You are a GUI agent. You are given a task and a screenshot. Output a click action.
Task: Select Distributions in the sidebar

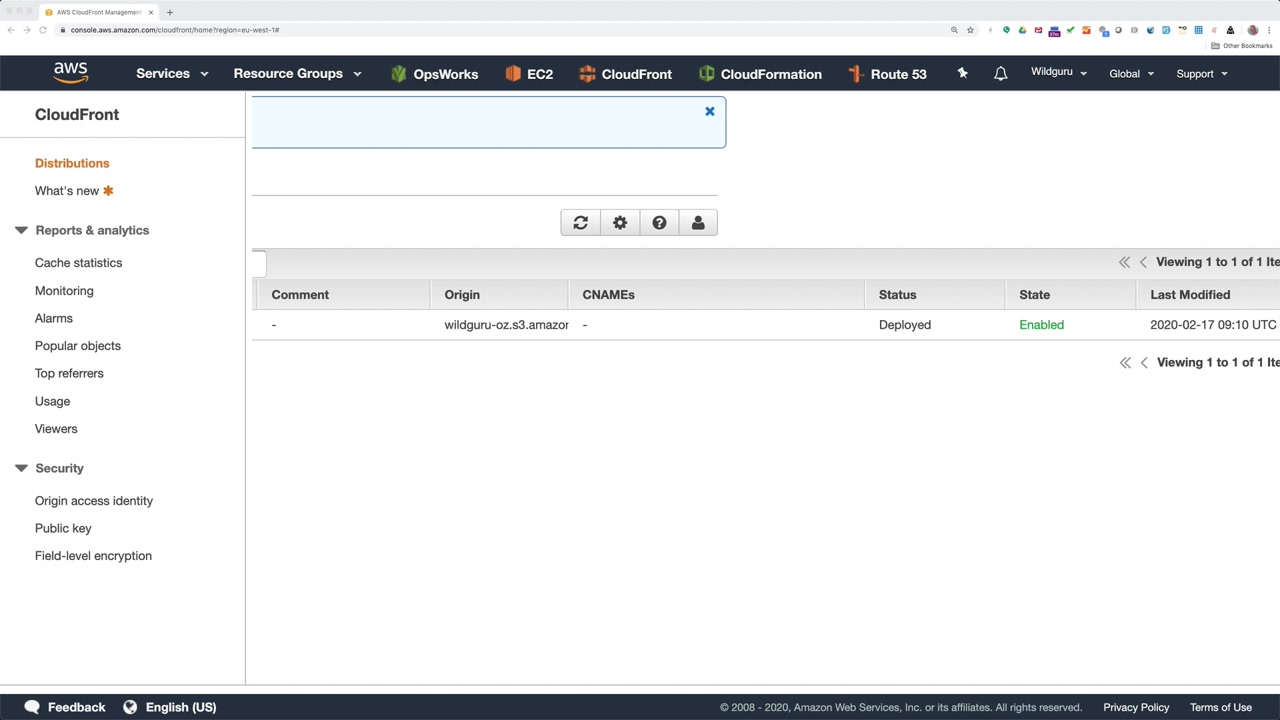[72, 163]
